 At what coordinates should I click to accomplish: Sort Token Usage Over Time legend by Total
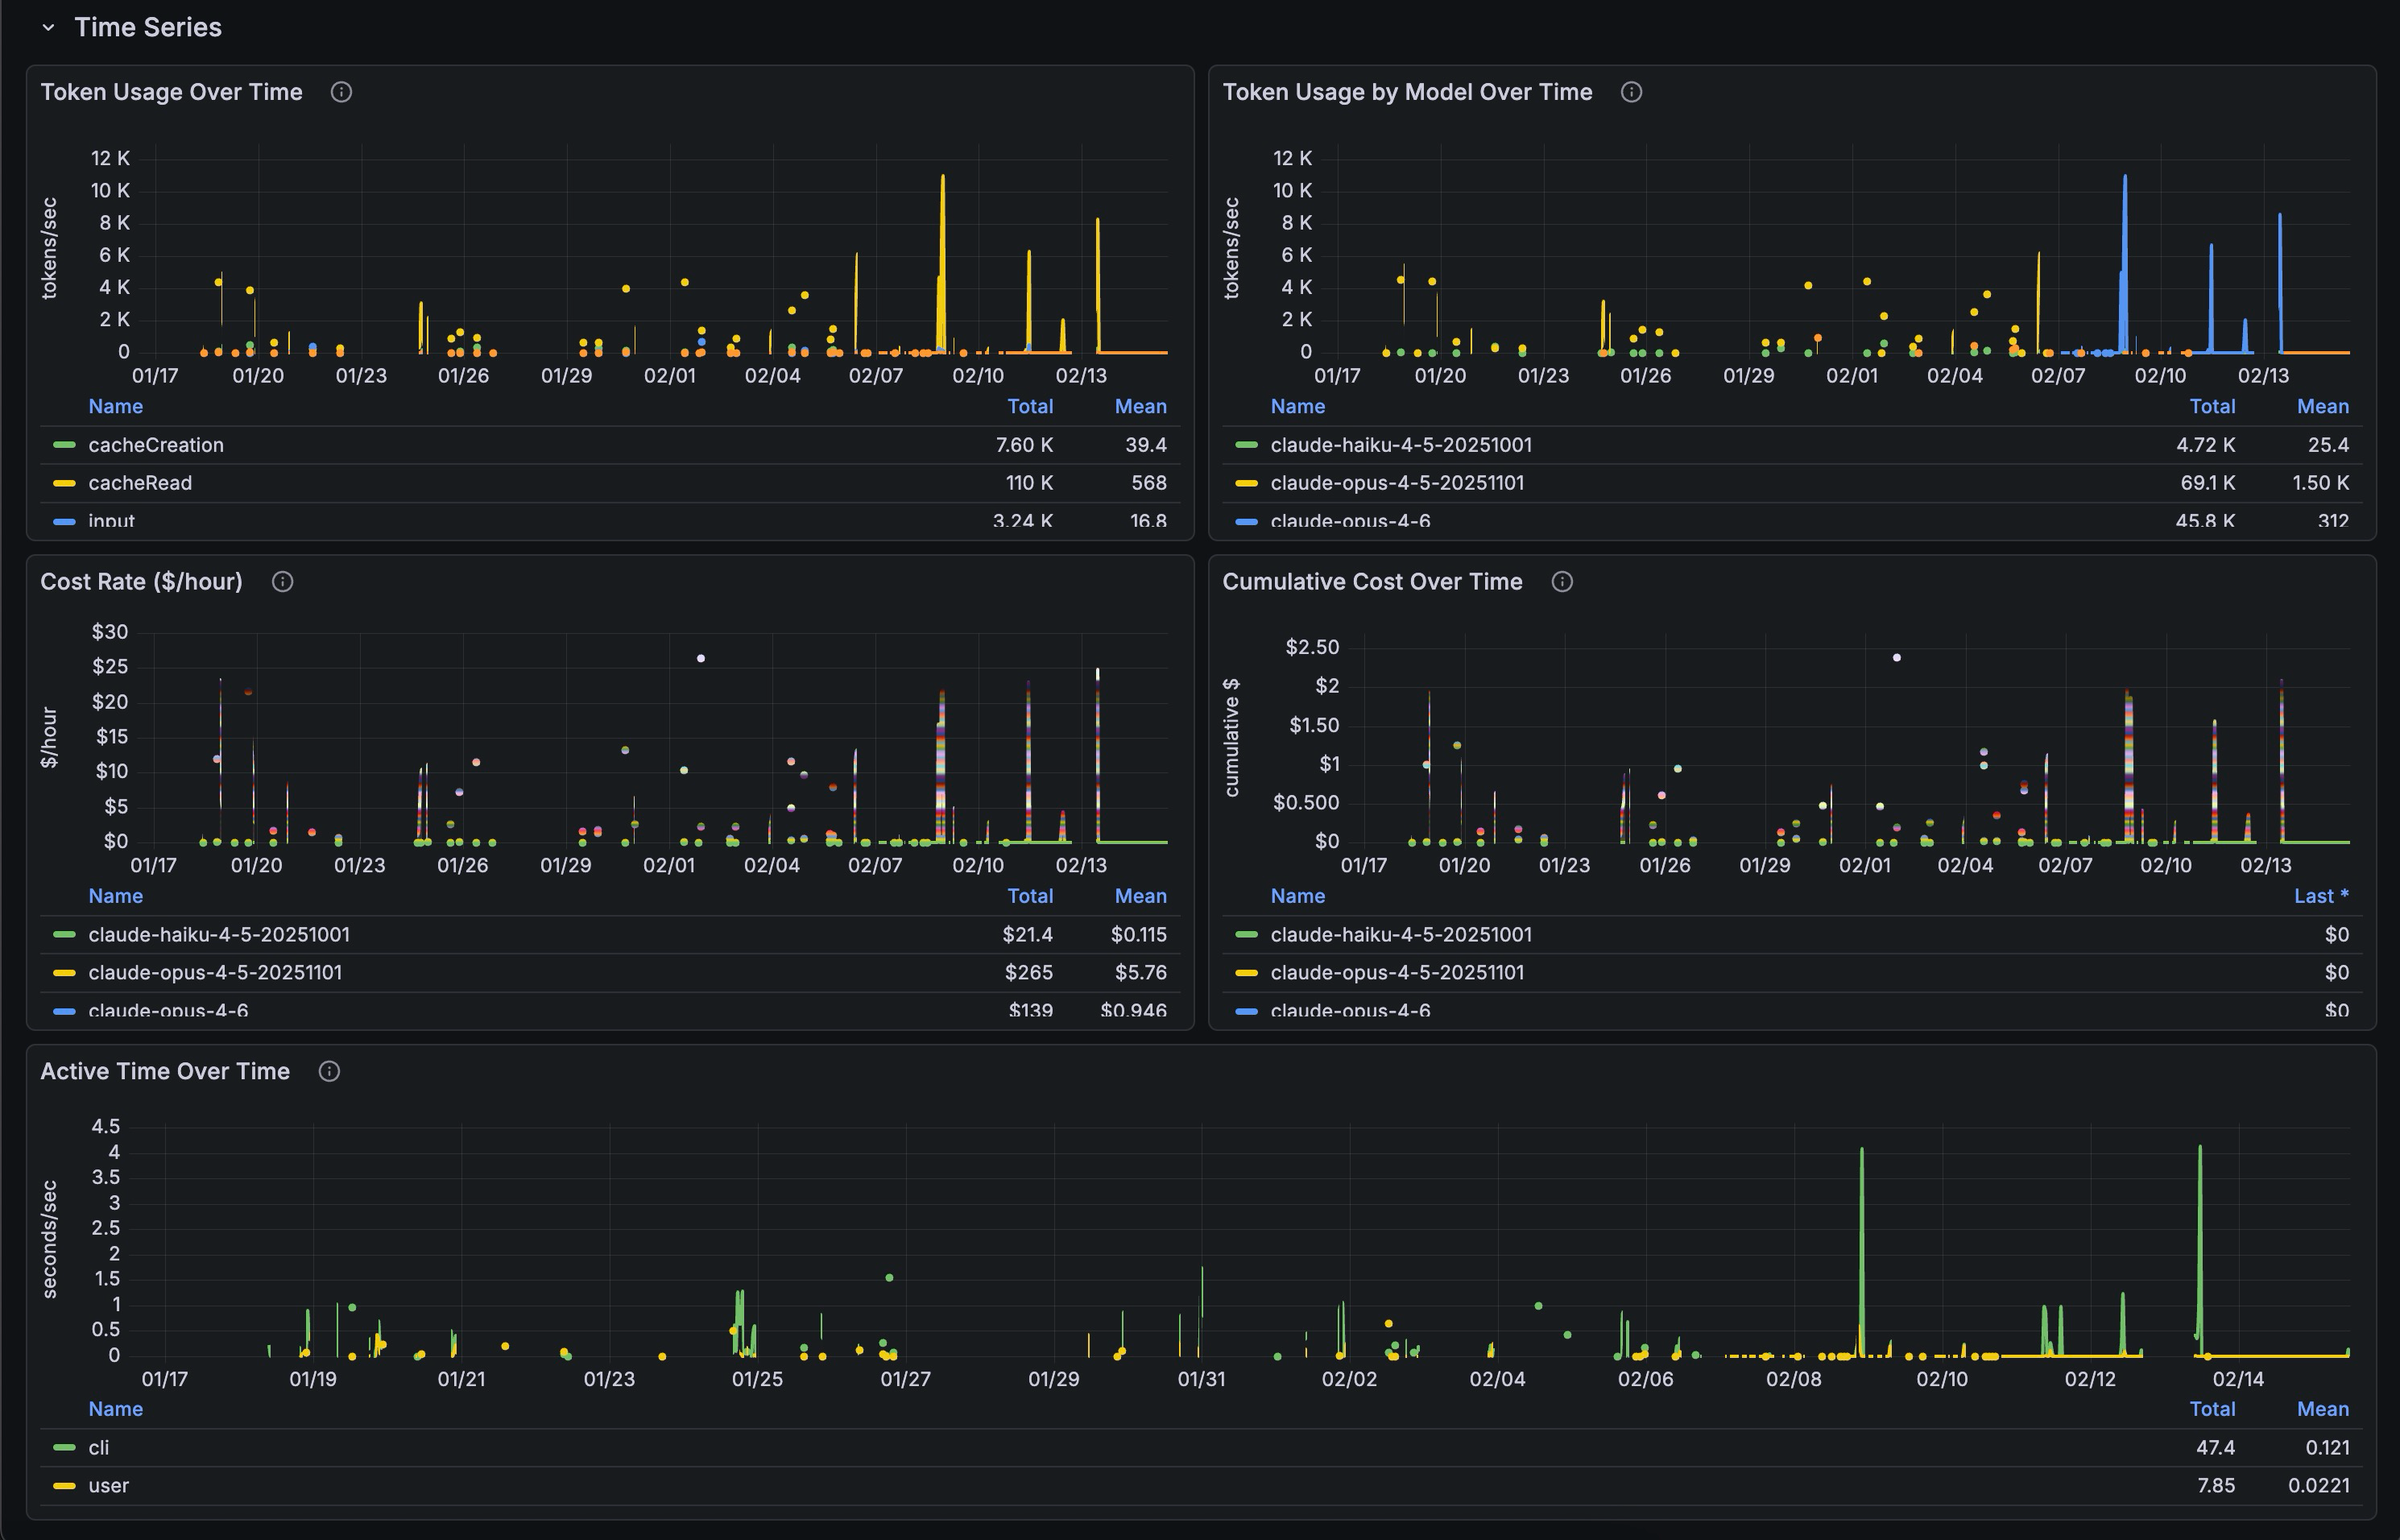1030,407
